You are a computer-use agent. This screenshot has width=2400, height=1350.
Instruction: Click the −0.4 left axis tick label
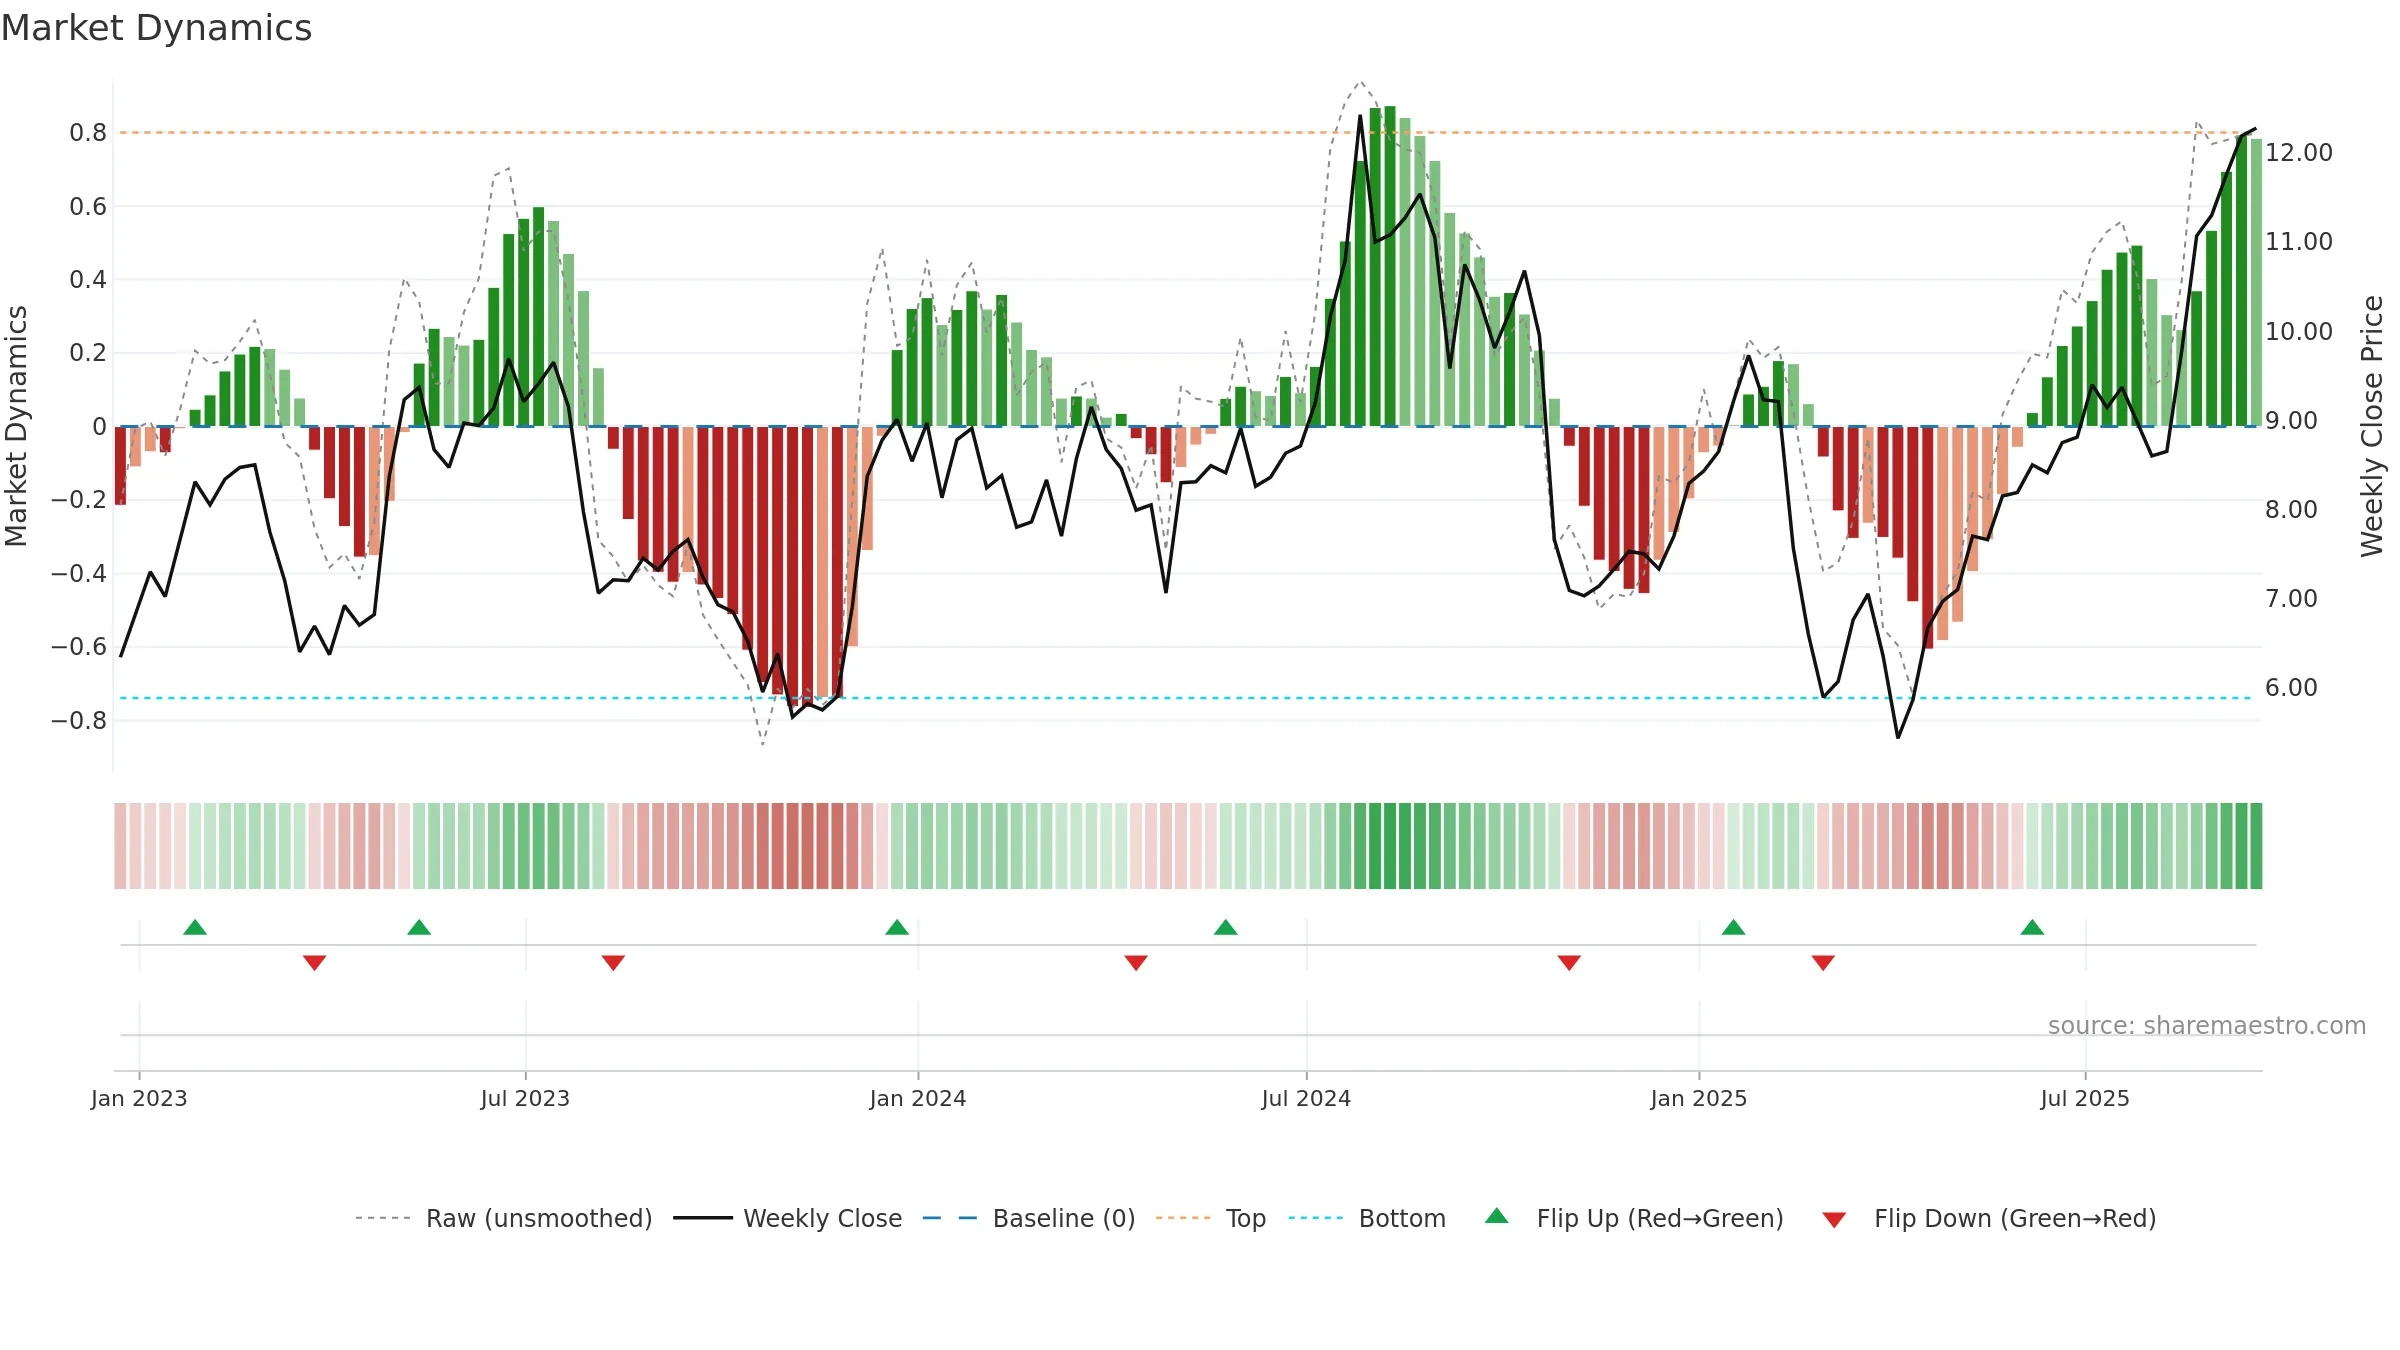79,573
